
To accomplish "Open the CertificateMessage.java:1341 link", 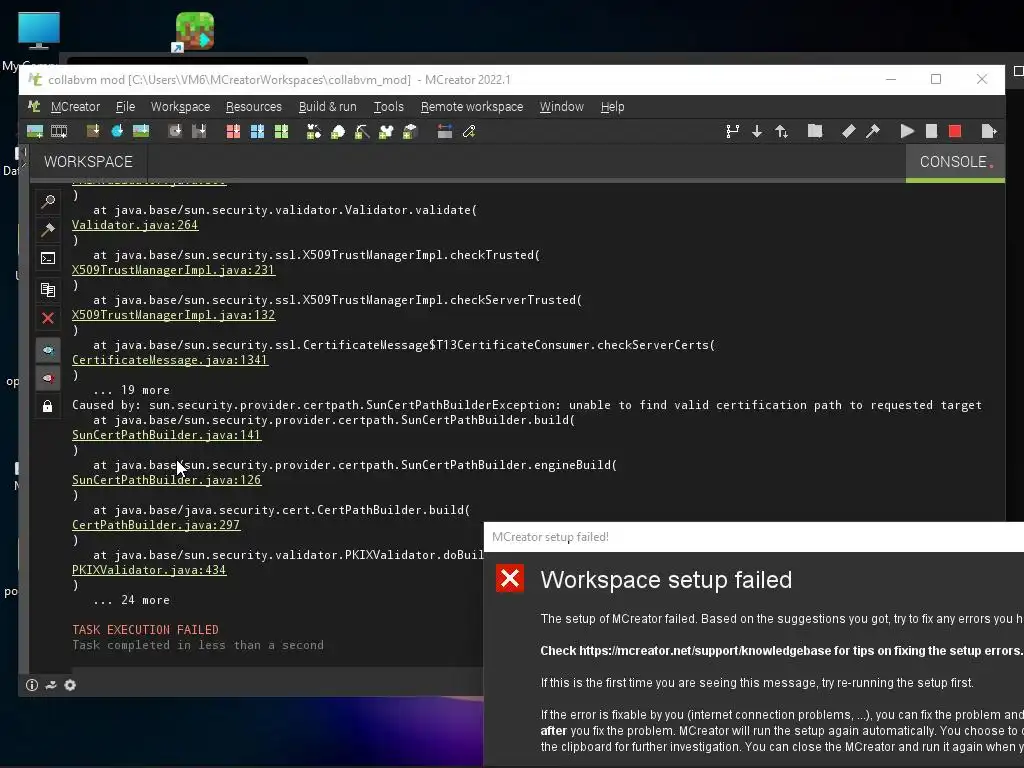I will 170,360.
